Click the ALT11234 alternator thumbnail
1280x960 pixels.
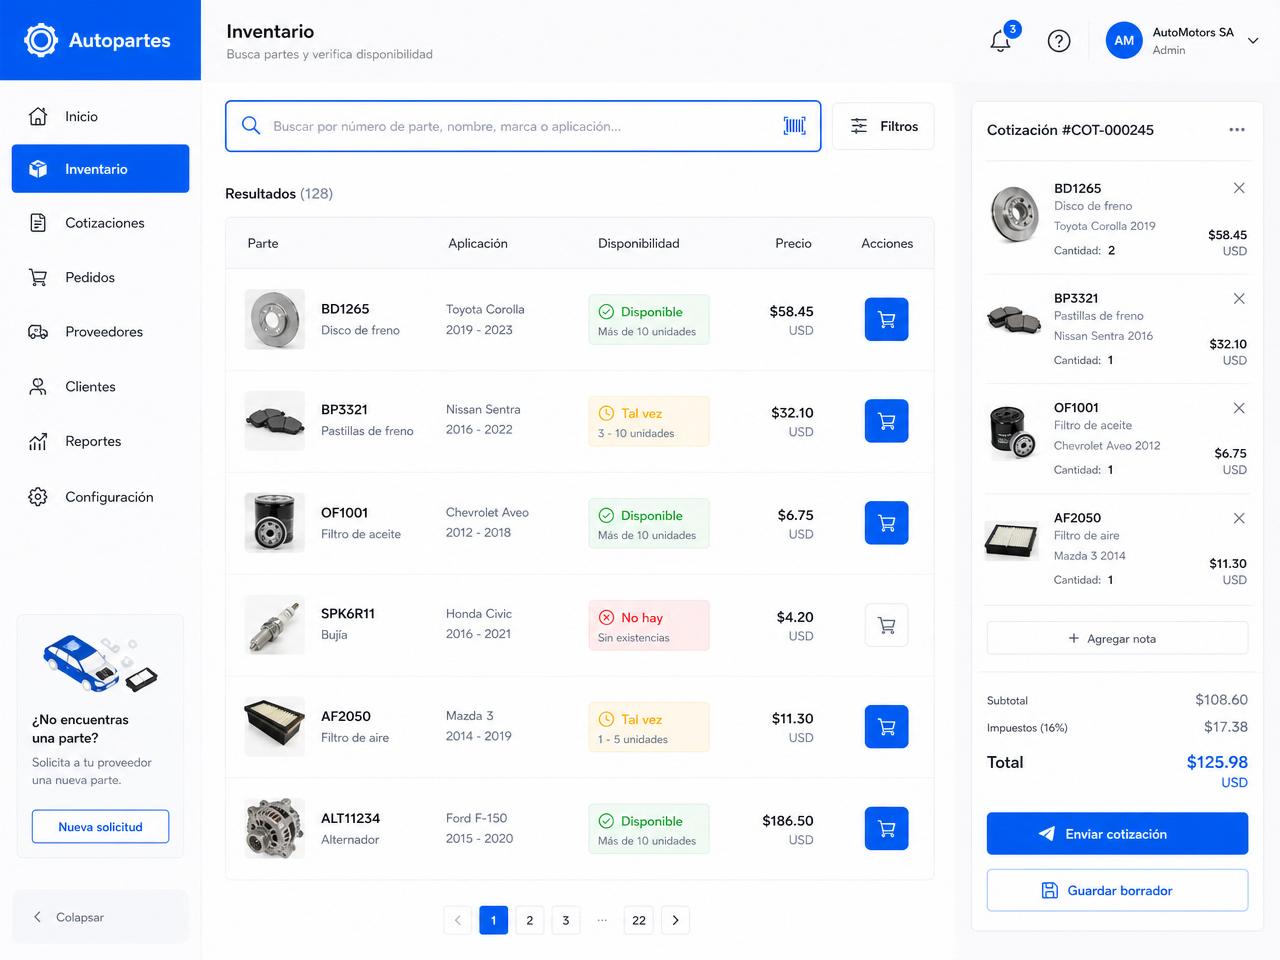coord(275,828)
